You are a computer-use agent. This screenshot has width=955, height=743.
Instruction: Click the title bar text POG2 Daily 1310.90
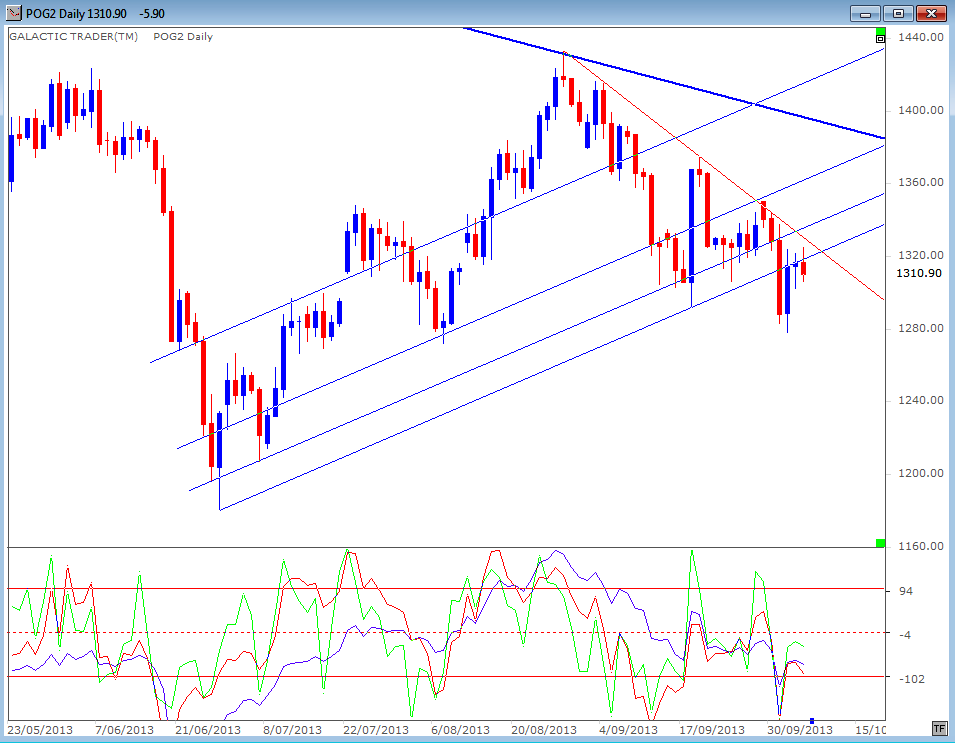coord(77,13)
